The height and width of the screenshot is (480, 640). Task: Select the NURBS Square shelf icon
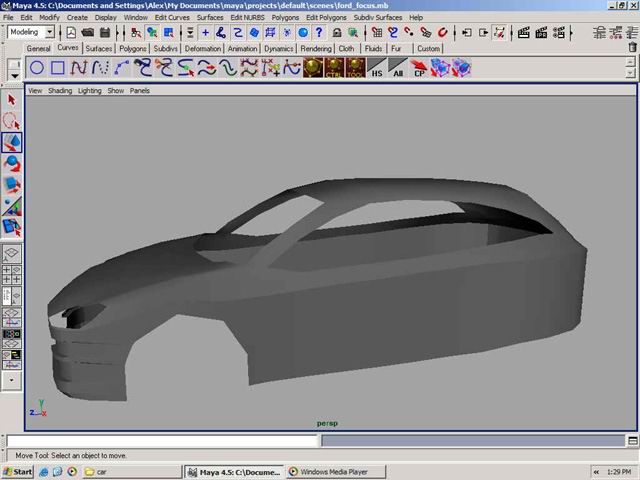coord(58,69)
